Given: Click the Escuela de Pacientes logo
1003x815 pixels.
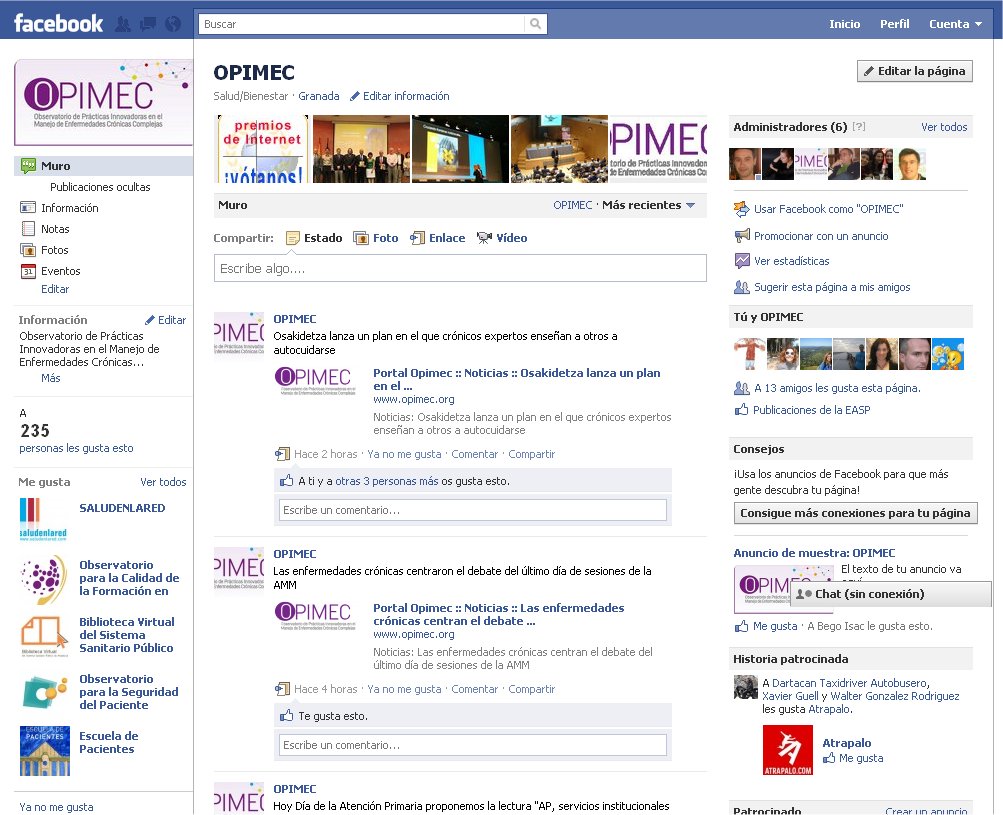Looking at the screenshot, I should (45, 750).
